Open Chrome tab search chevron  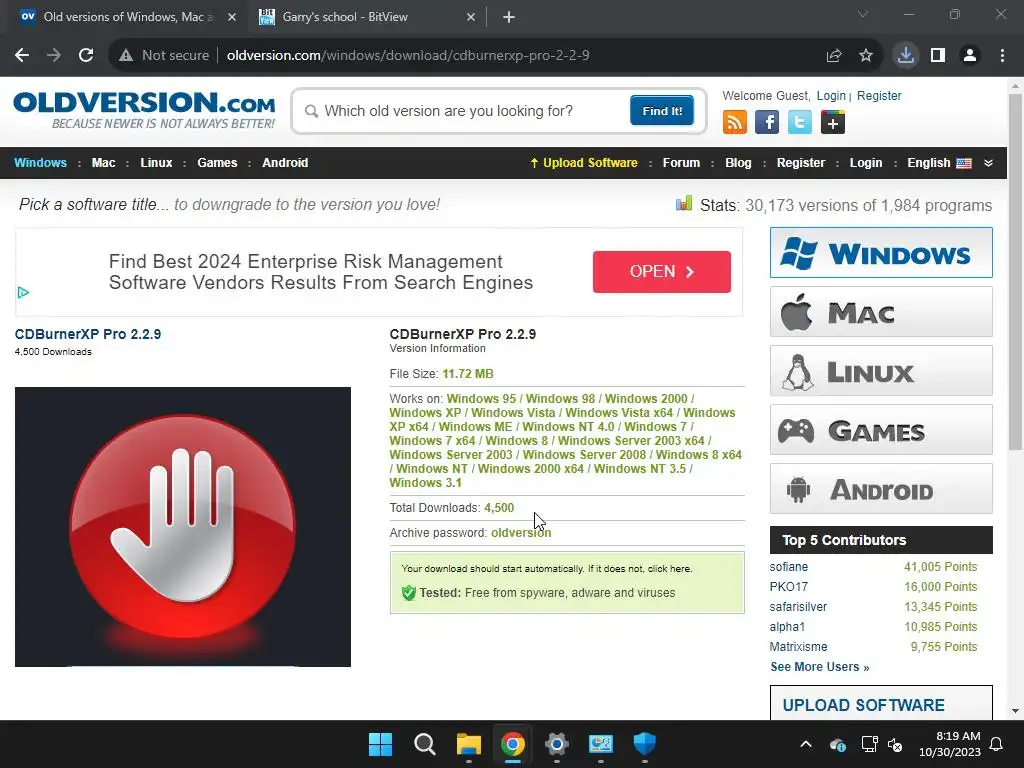tap(863, 14)
